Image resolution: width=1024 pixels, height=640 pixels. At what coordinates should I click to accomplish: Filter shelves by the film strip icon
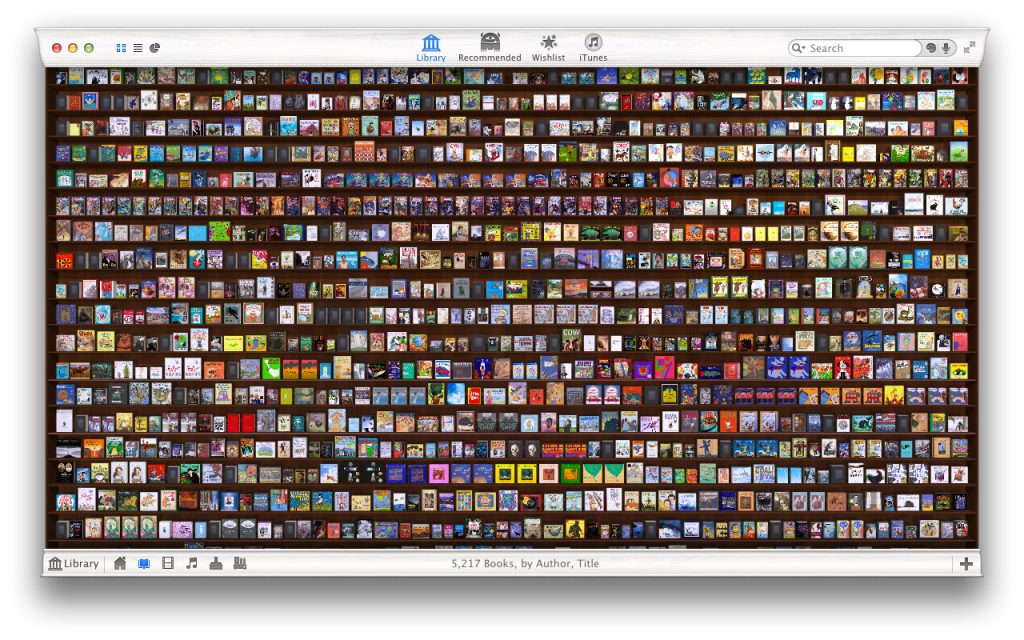[x=168, y=563]
